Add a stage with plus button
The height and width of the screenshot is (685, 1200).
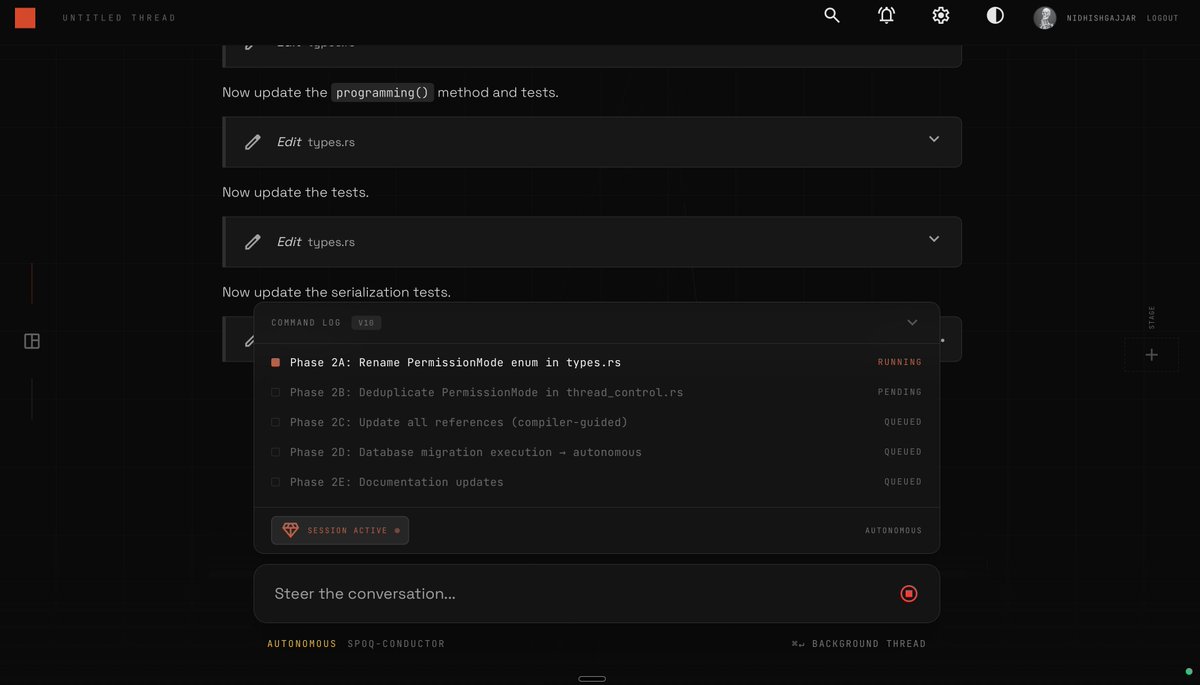(x=1151, y=355)
